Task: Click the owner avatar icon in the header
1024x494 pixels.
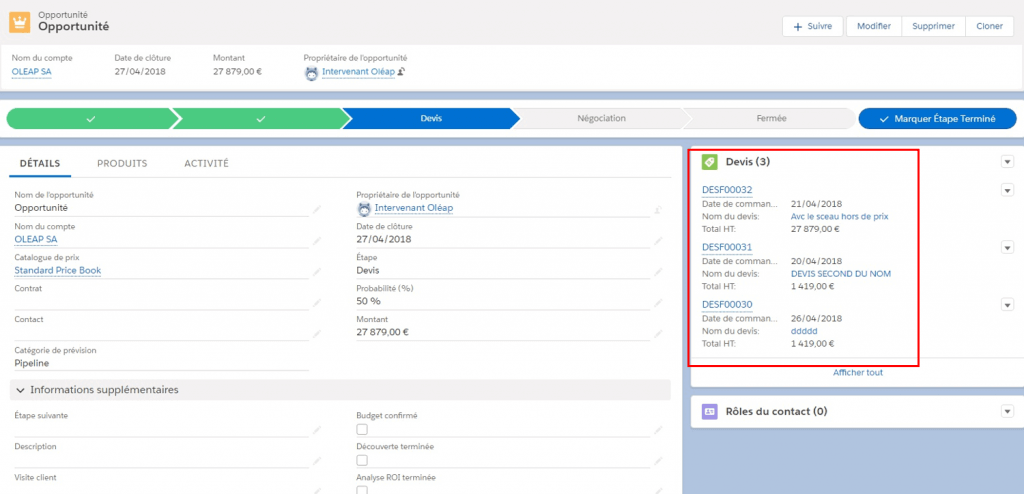Action: [311, 73]
